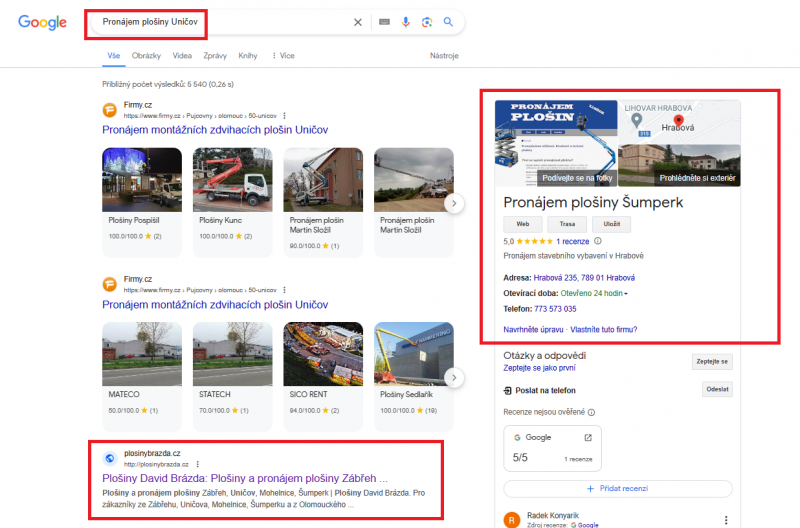Open Google Lens image search icon

427,22
